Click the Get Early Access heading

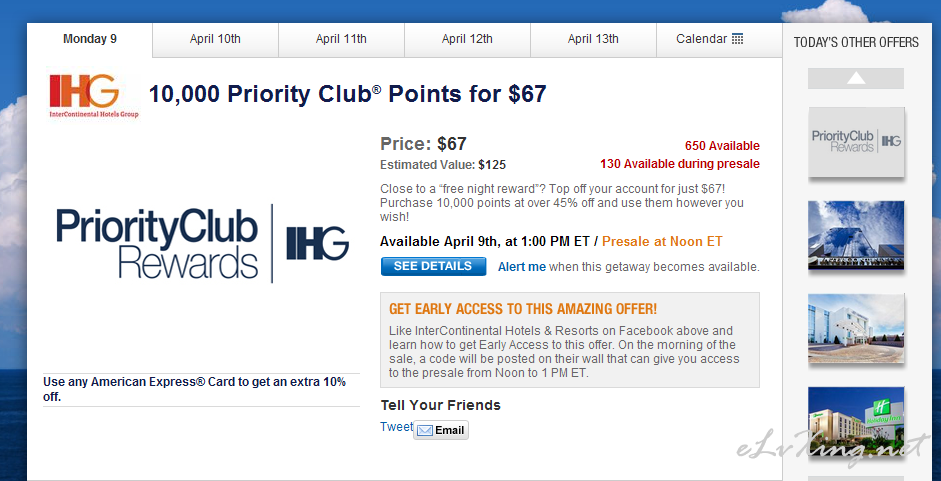[522, 309]
